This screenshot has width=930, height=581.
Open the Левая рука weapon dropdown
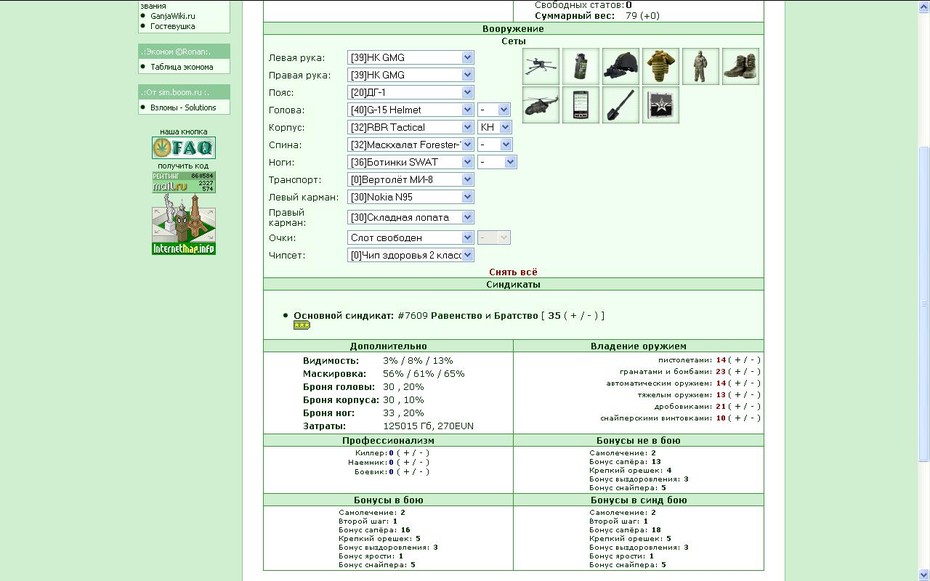[x=410, y=58]
